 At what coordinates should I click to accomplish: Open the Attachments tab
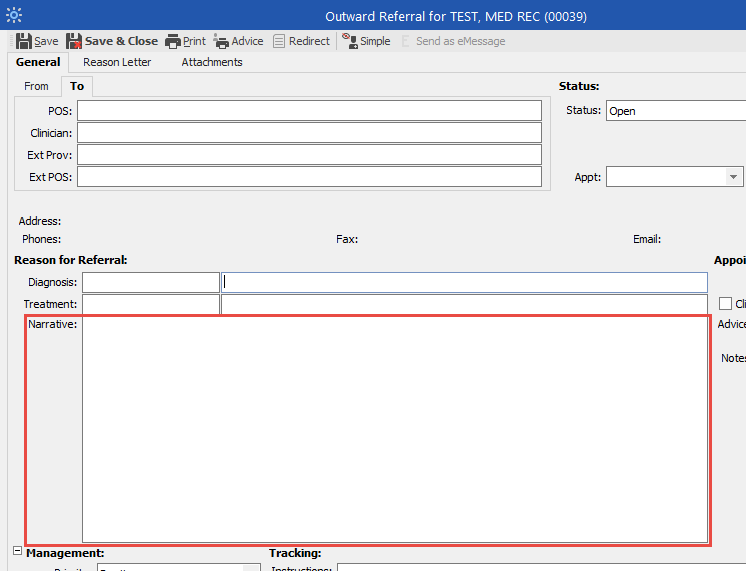click(212, 62)
